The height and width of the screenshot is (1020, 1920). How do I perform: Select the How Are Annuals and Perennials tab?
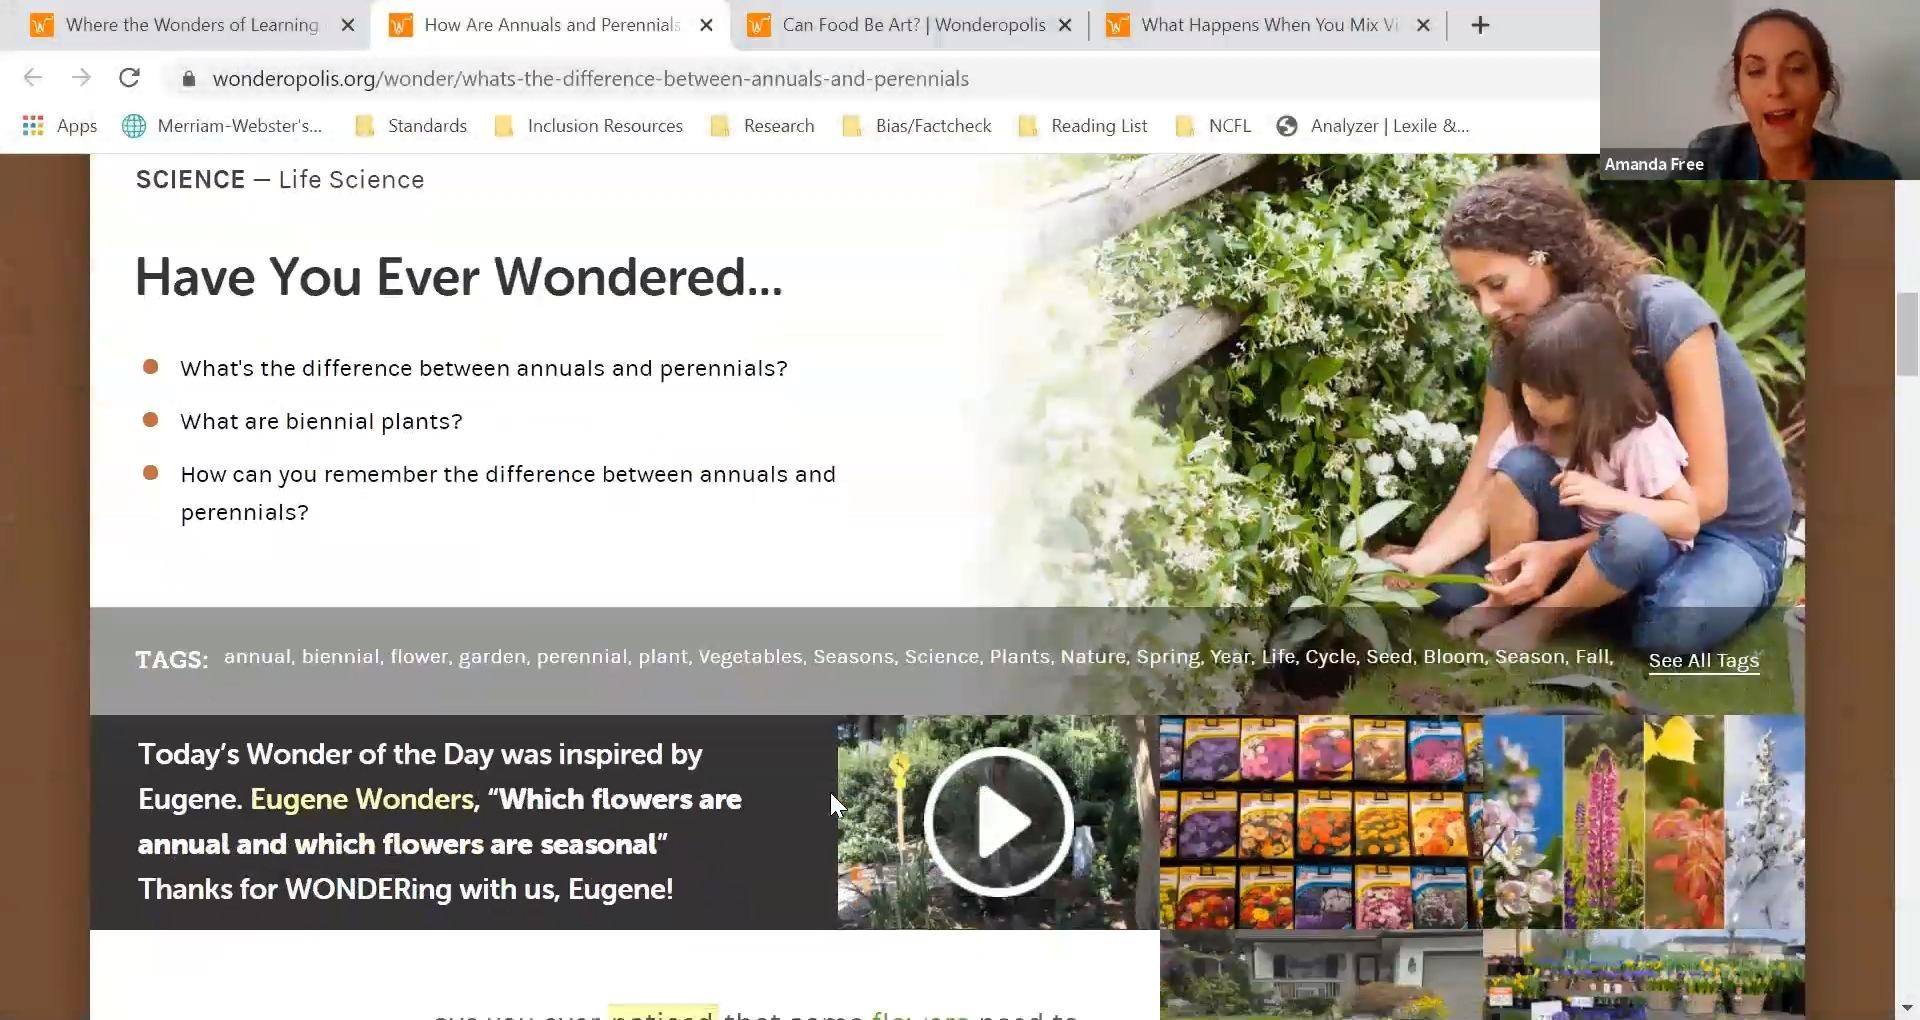550,25
